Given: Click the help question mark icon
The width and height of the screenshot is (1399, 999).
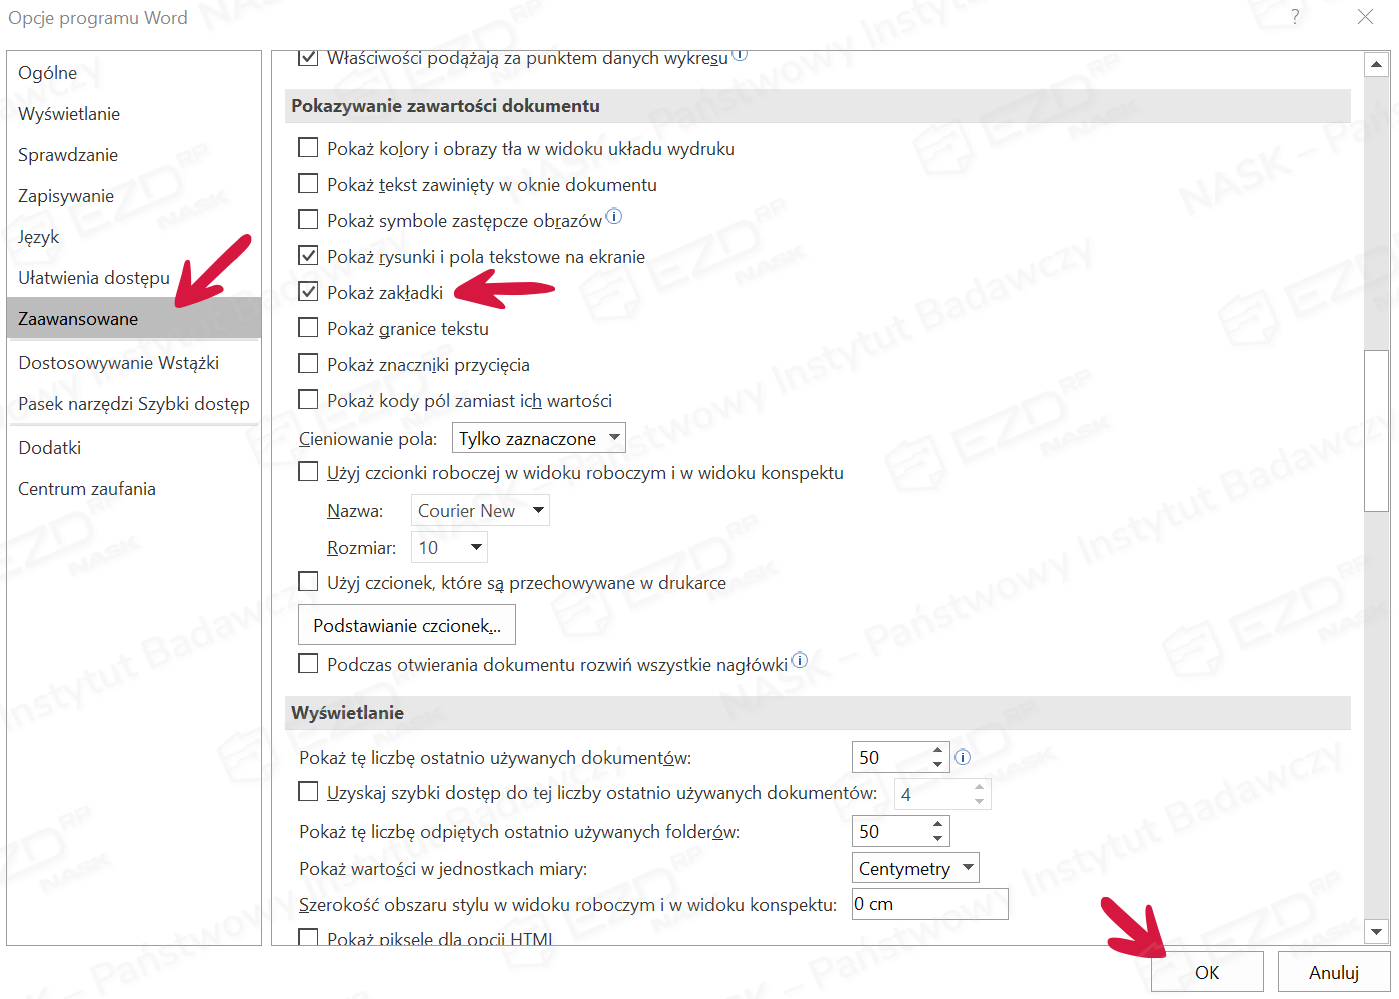Looking at the screenshot, I should point(1295,17).
